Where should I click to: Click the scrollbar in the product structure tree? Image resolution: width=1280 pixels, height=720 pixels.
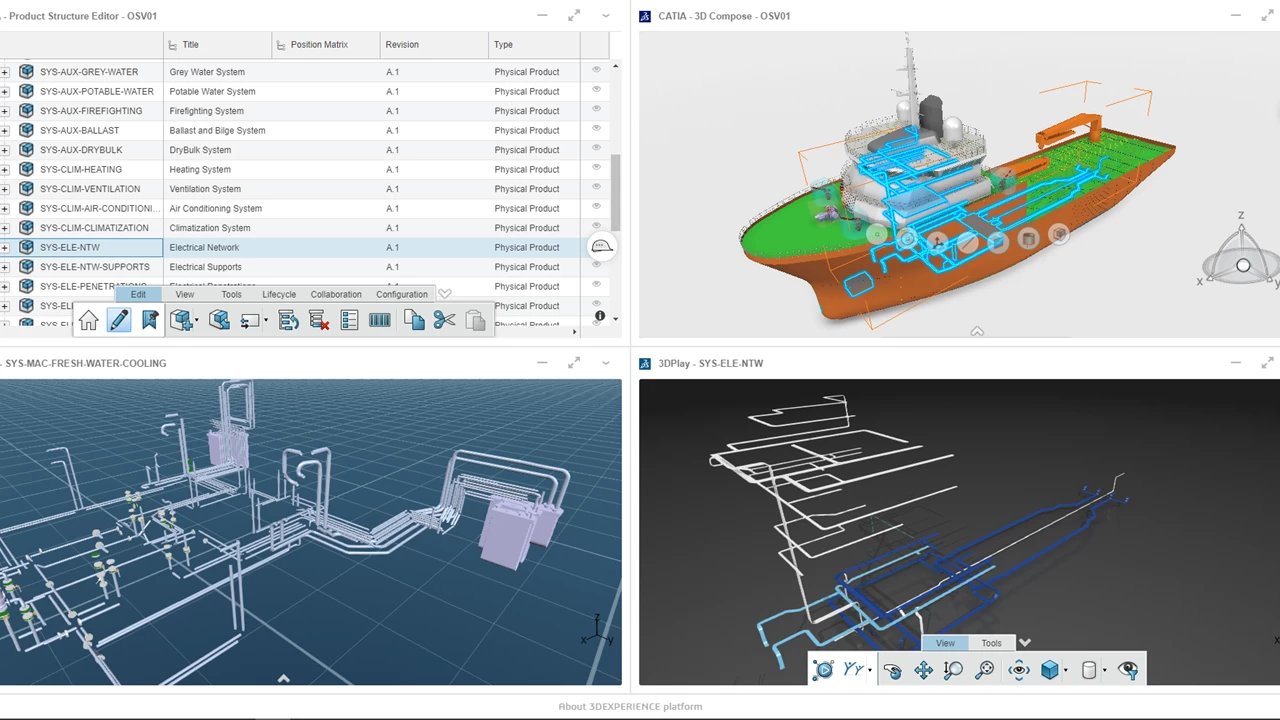point(617,190)
